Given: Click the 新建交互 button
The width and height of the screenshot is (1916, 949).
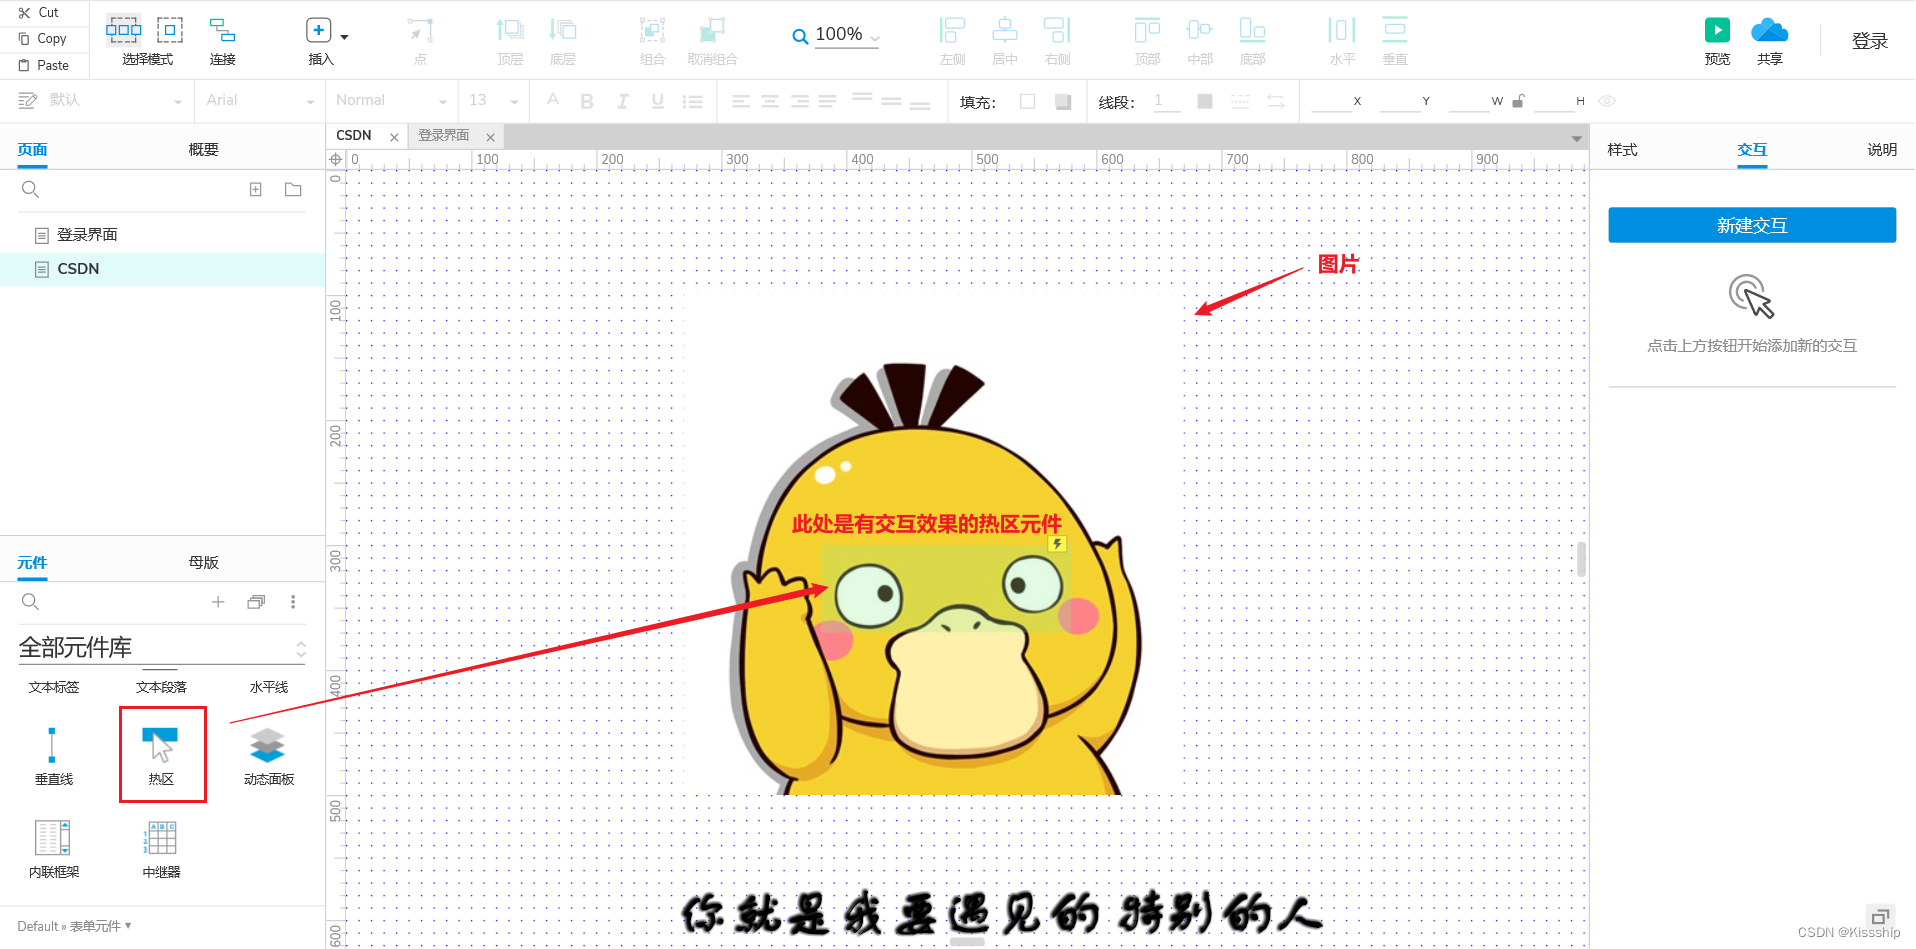Looking at the screenshot, I should tap(1752, 225).
